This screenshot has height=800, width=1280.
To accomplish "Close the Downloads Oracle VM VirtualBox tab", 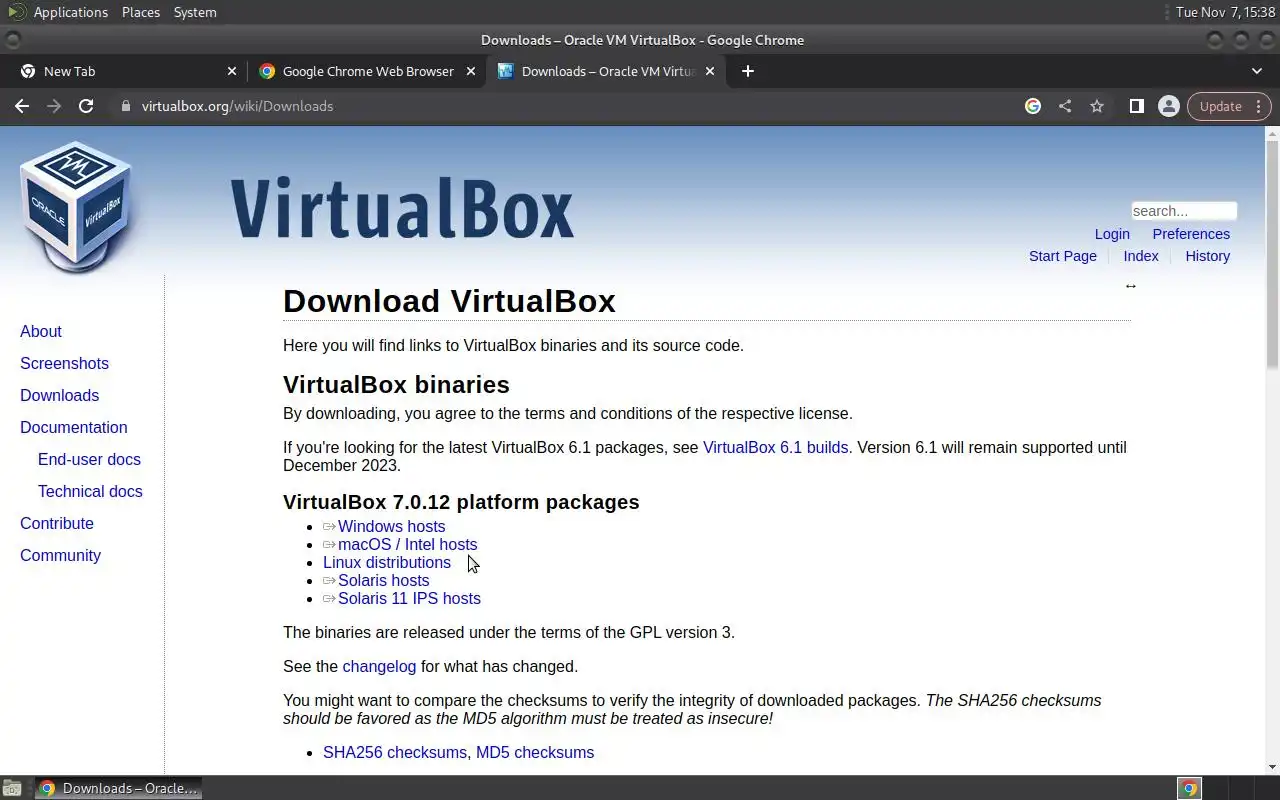I will 710,71.
